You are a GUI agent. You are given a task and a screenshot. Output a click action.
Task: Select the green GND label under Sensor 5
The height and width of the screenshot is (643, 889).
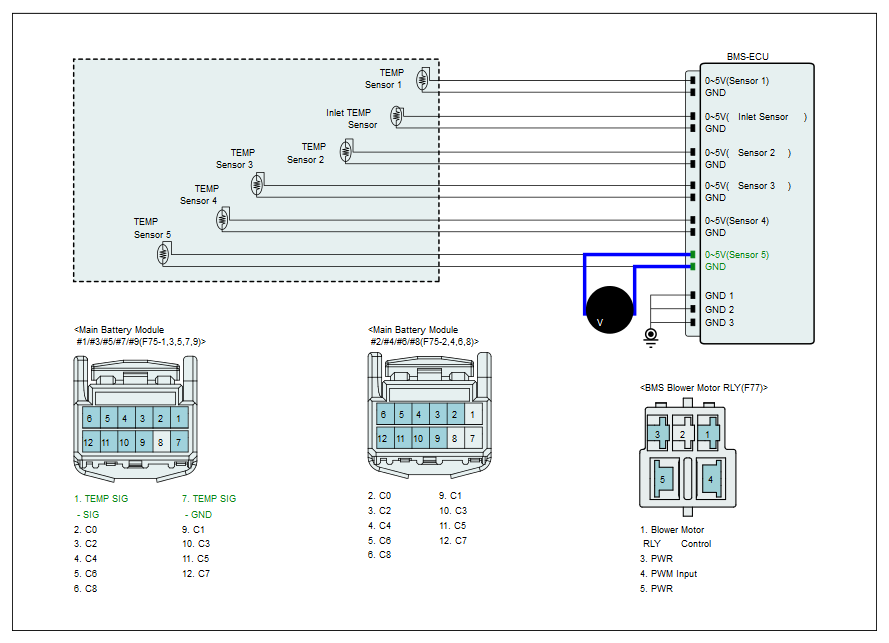[x=715, y=266]
